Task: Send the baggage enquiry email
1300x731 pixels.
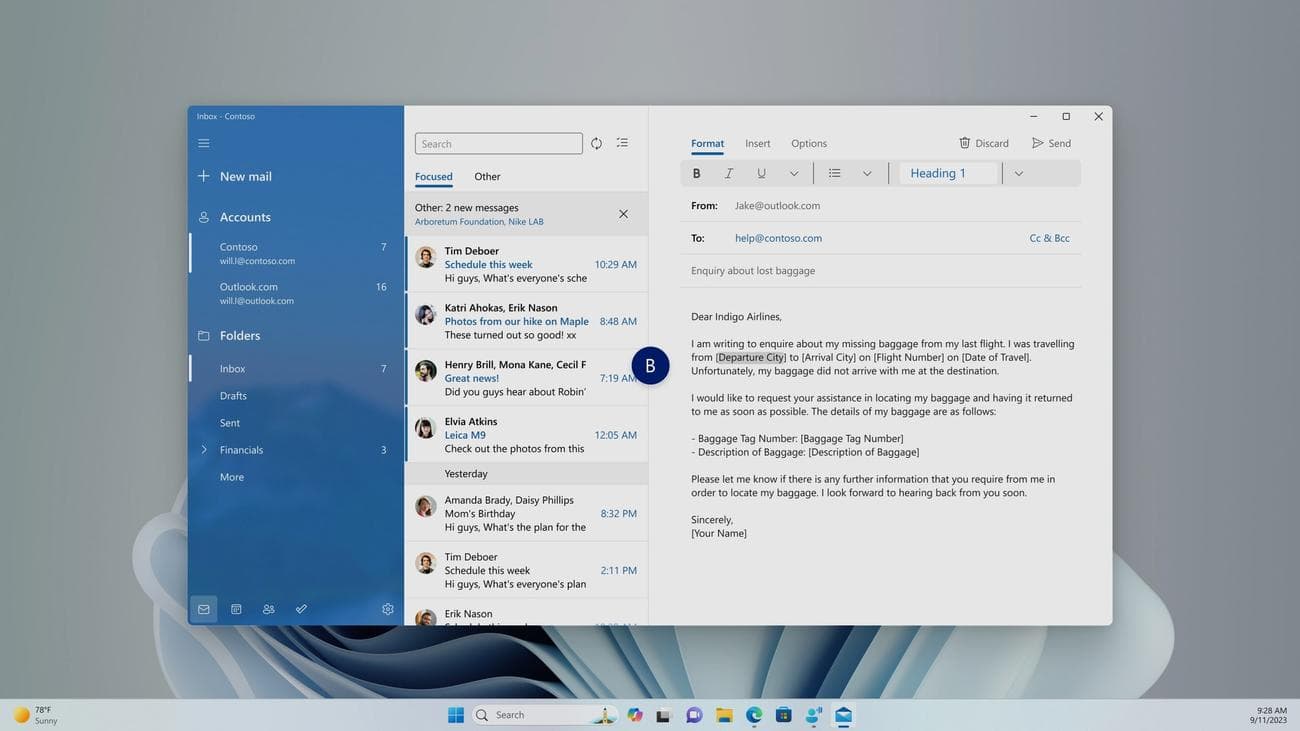Action: [x=1050, y=143]
